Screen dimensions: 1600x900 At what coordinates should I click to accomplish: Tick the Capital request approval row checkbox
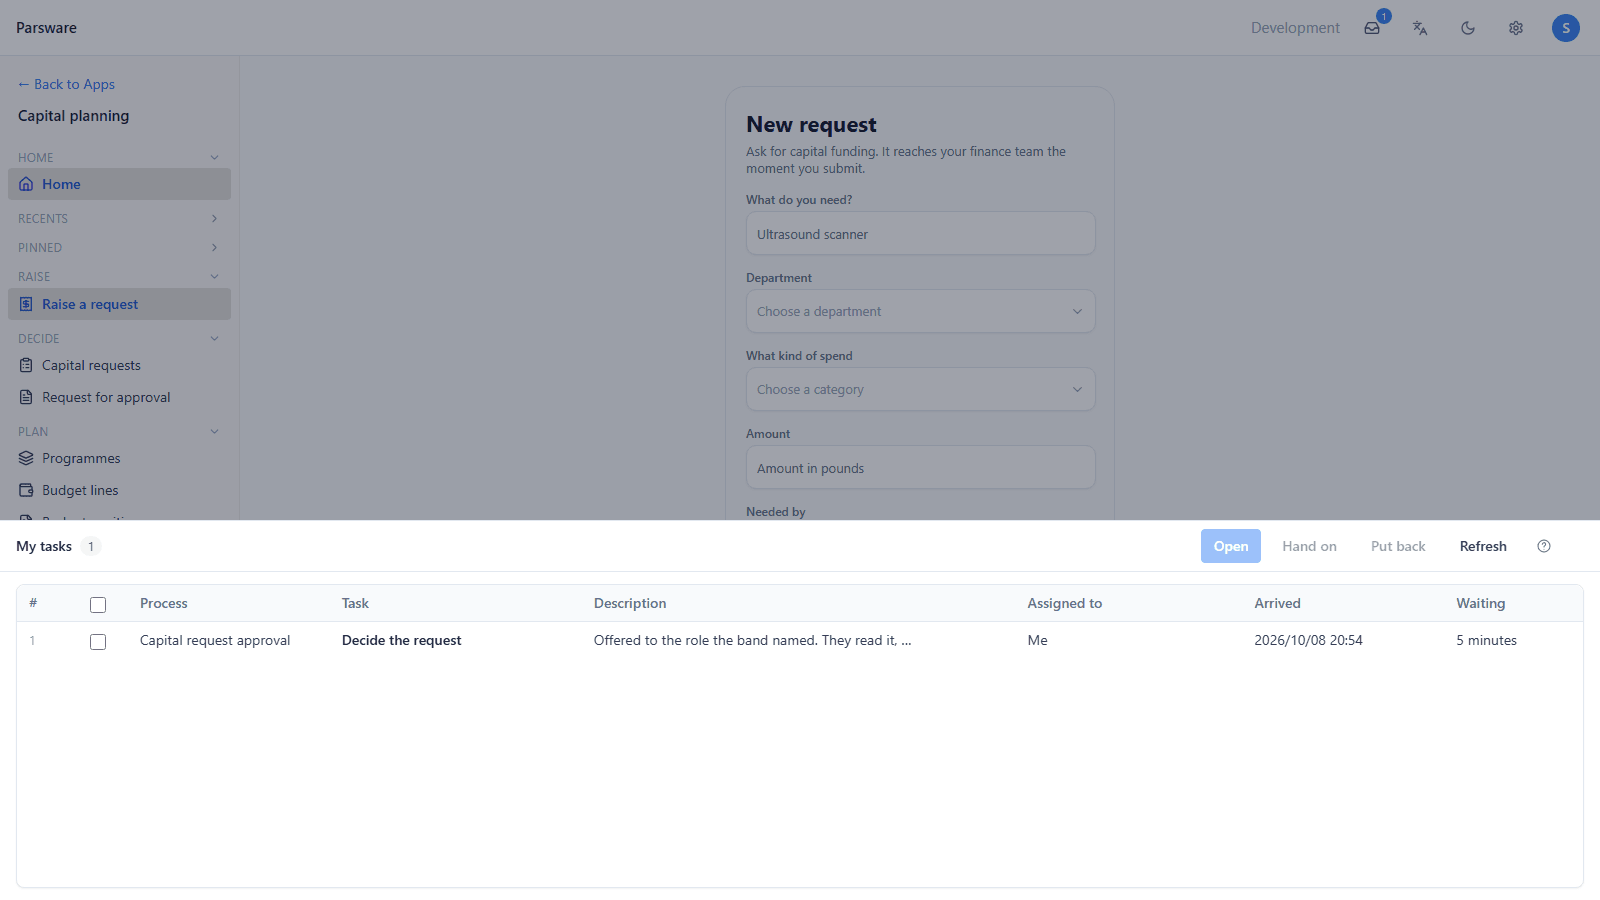pos(98,642)
